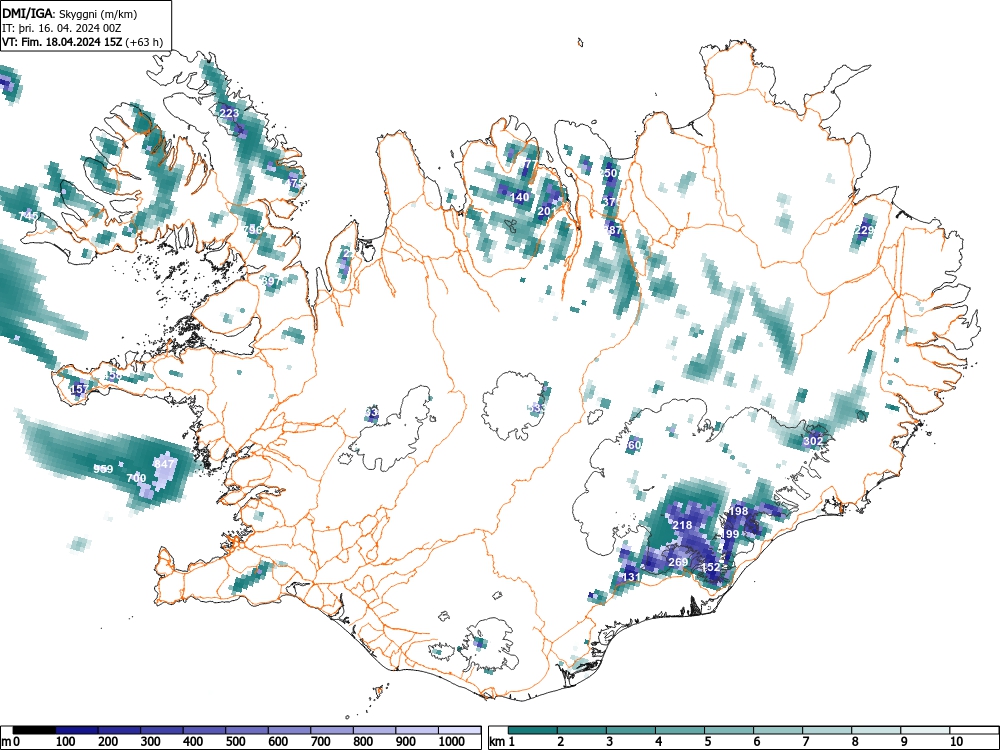The image size is (1000, 750).
Task: Click the '201' visibility value label
Action: pos(547,211)
